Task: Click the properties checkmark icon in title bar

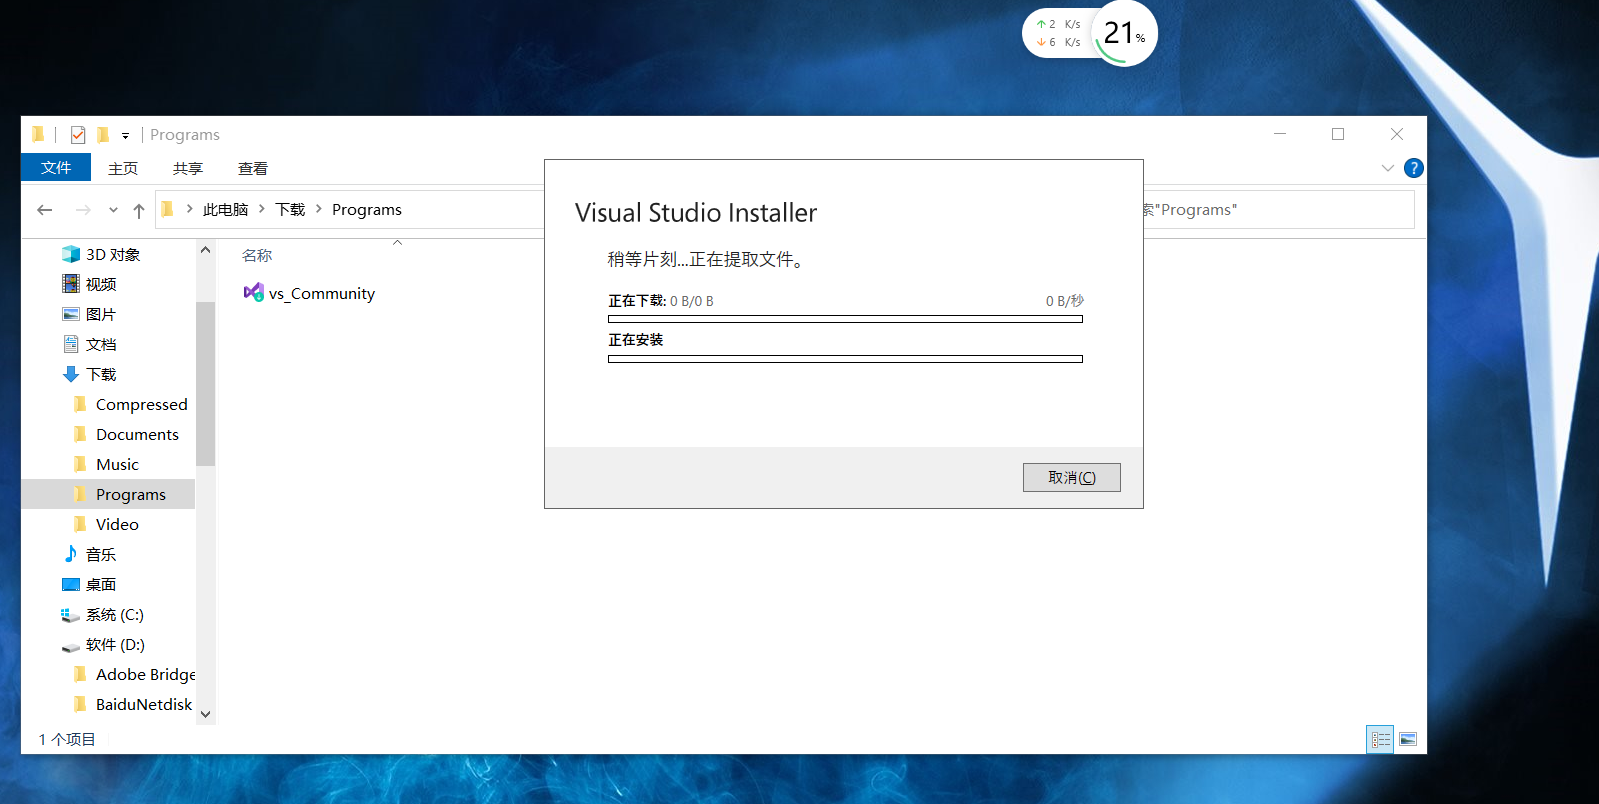Action: tap(78, 135)
